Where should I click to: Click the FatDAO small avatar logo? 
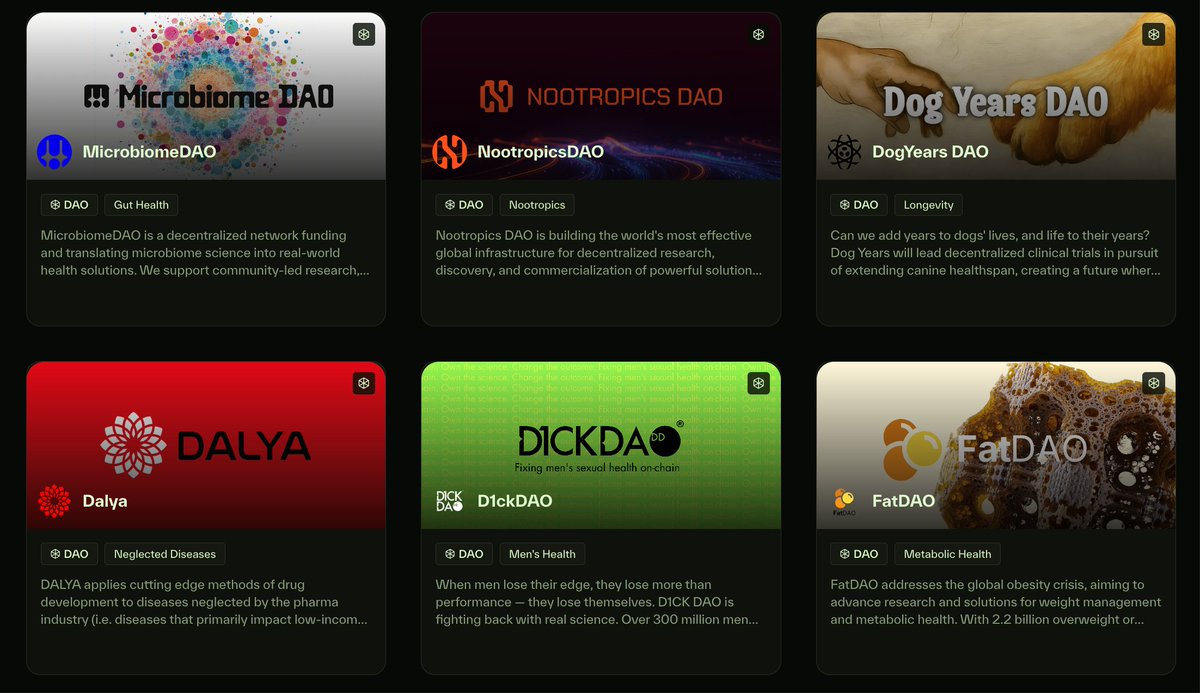tap(844, 501)
